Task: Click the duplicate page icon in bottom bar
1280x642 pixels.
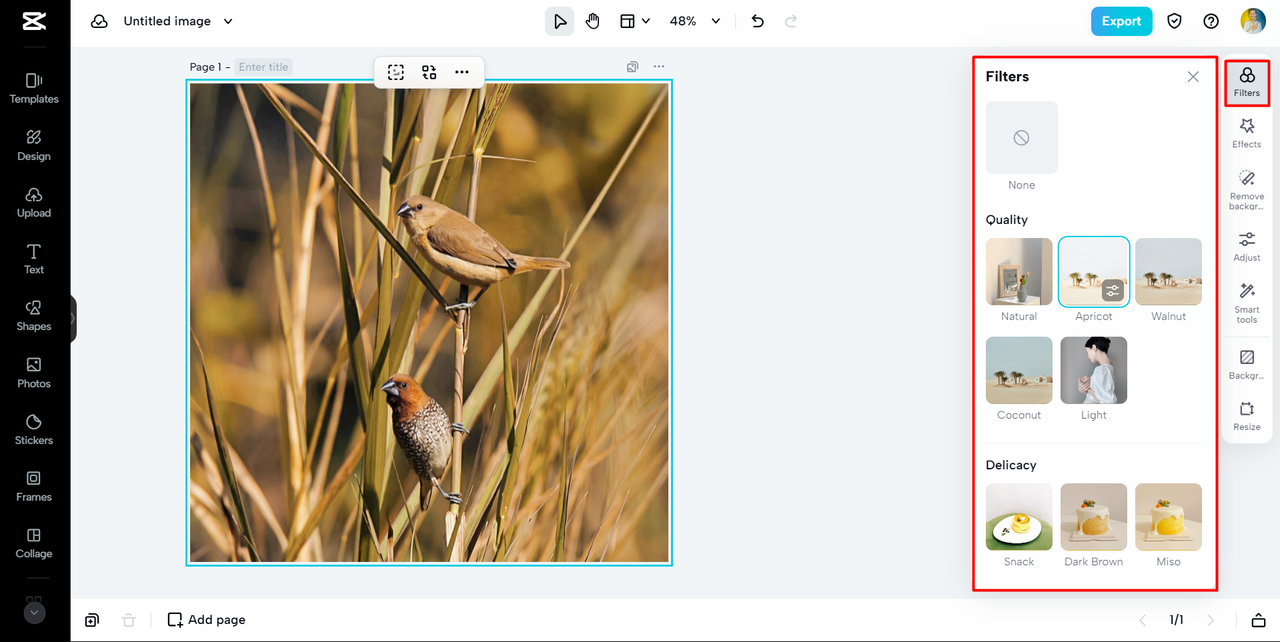Action: (92, 620)
